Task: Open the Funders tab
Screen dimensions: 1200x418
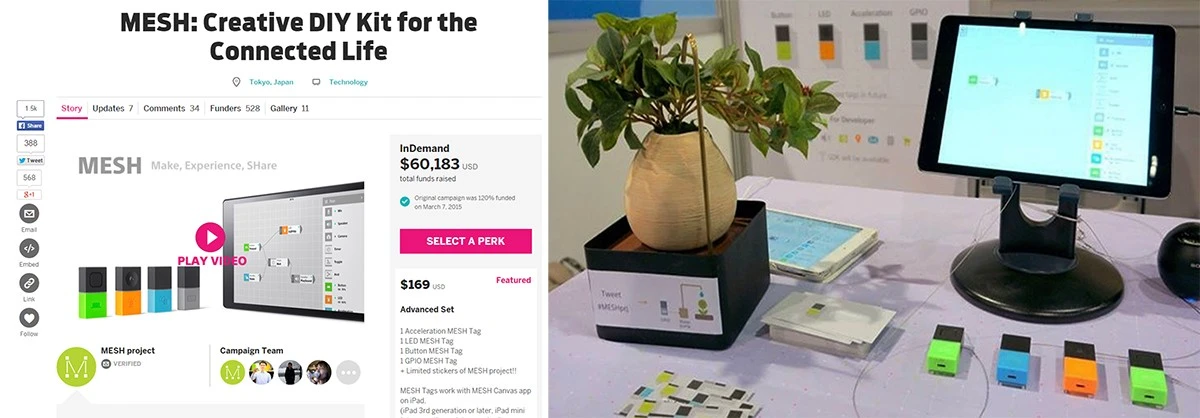Action: (x=234, y=108)
